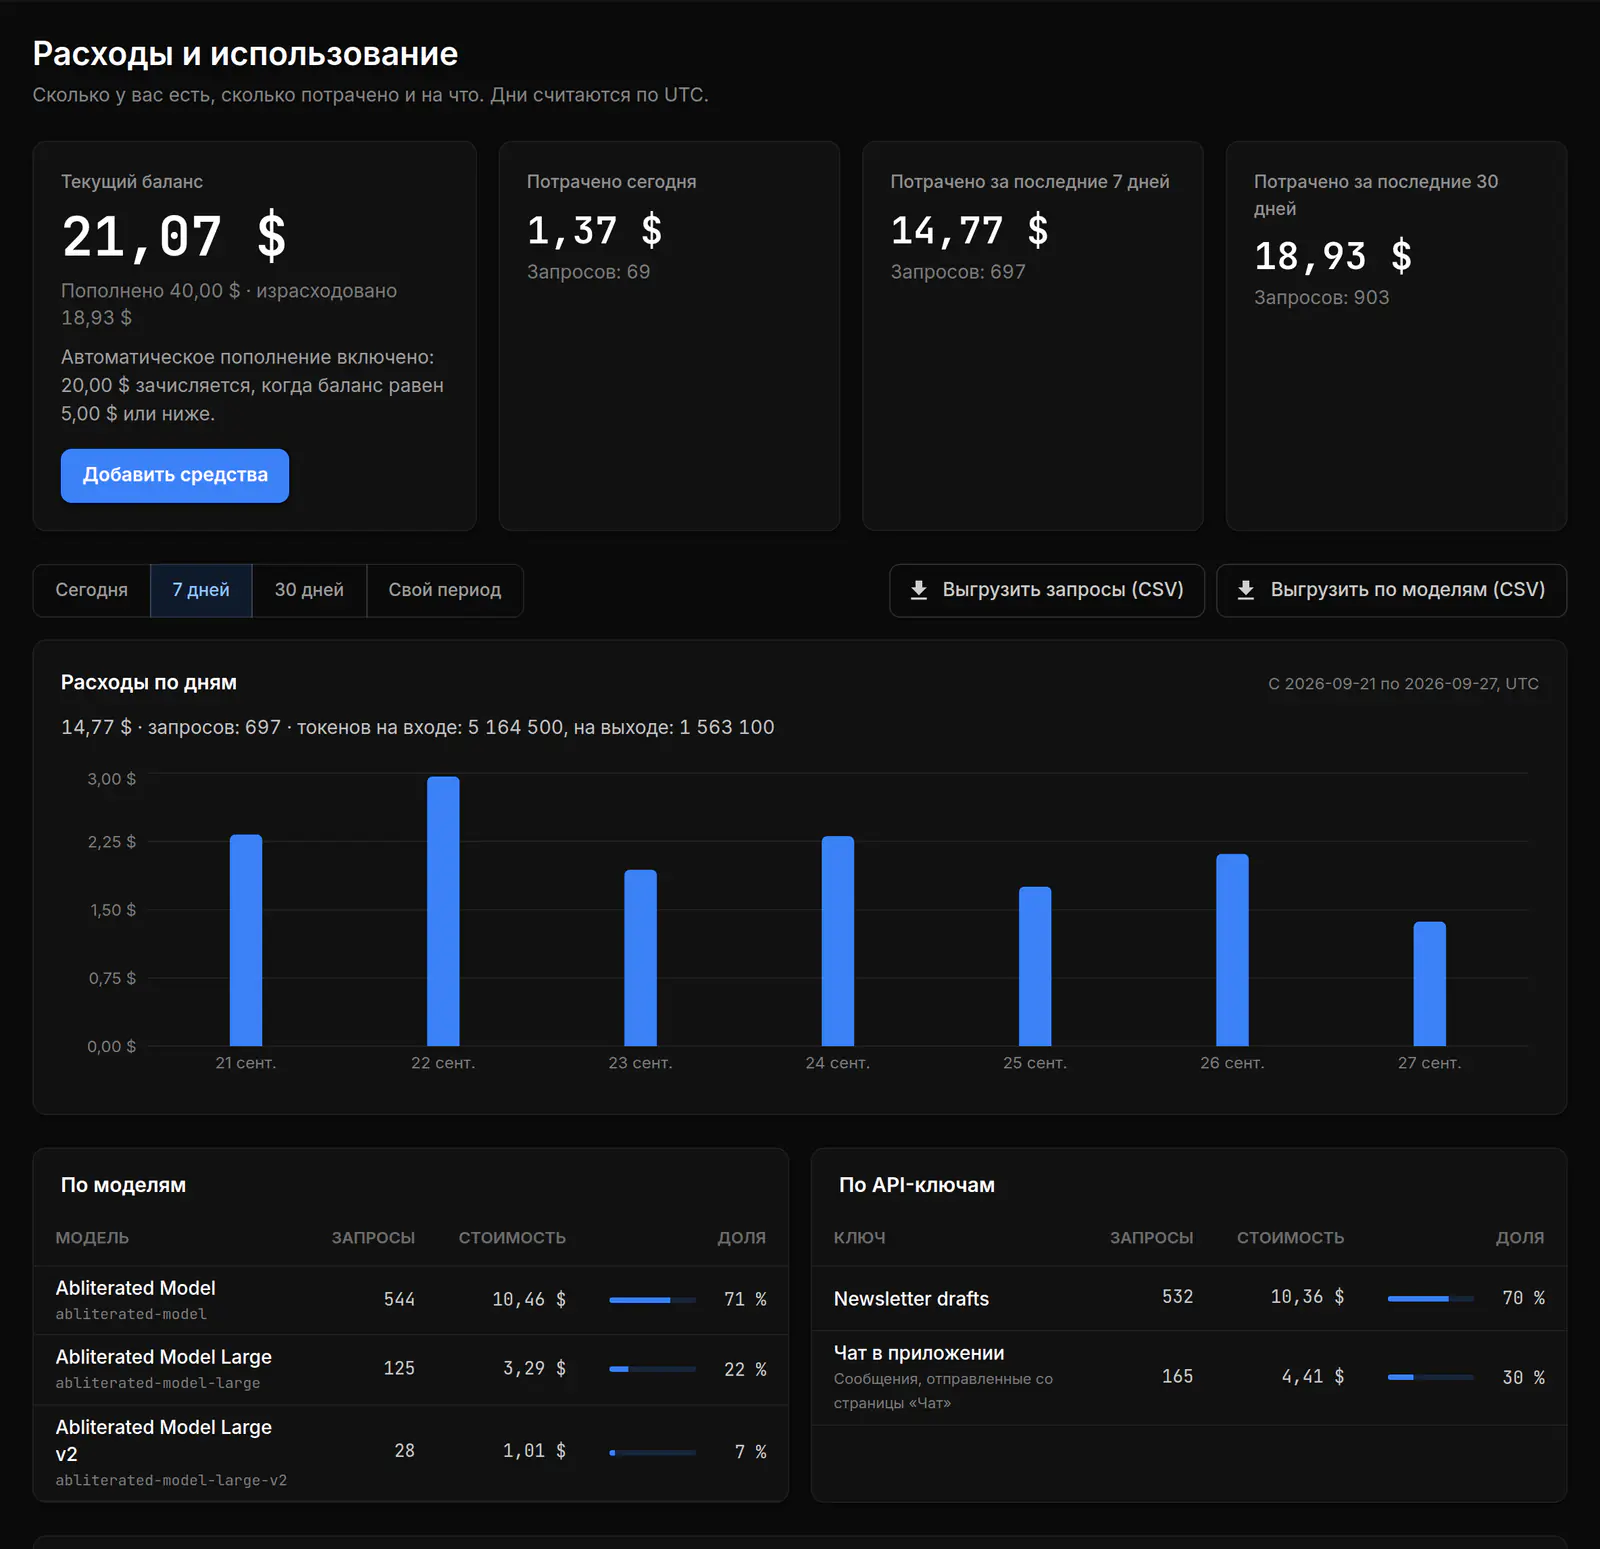This screenshot has width=1600, height=1549.
Task: Click the "Чат в приложении" 30 % share bar
Action: pos(1431,1377)
